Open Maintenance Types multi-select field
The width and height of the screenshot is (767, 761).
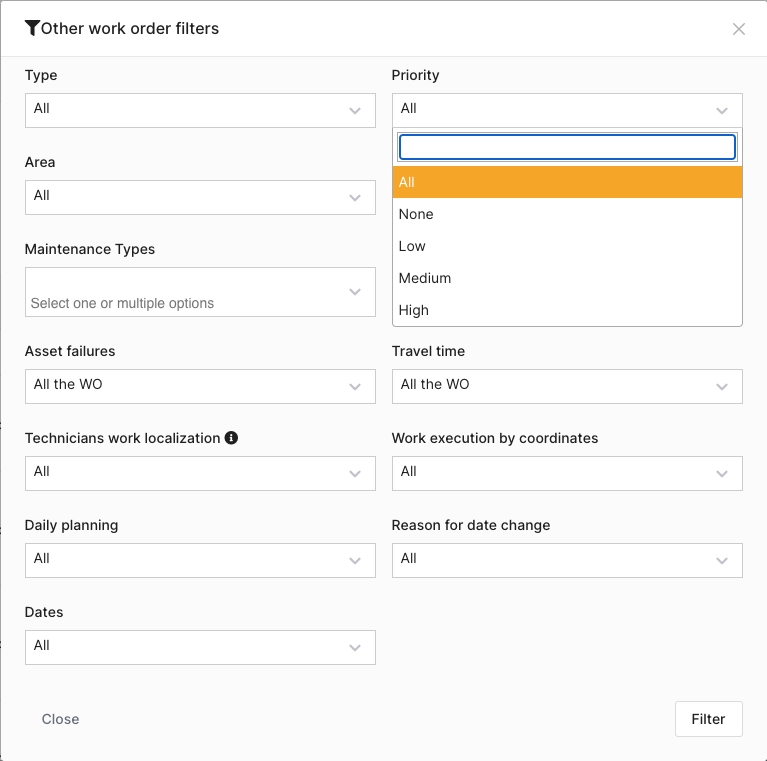[x=200, y=292]
